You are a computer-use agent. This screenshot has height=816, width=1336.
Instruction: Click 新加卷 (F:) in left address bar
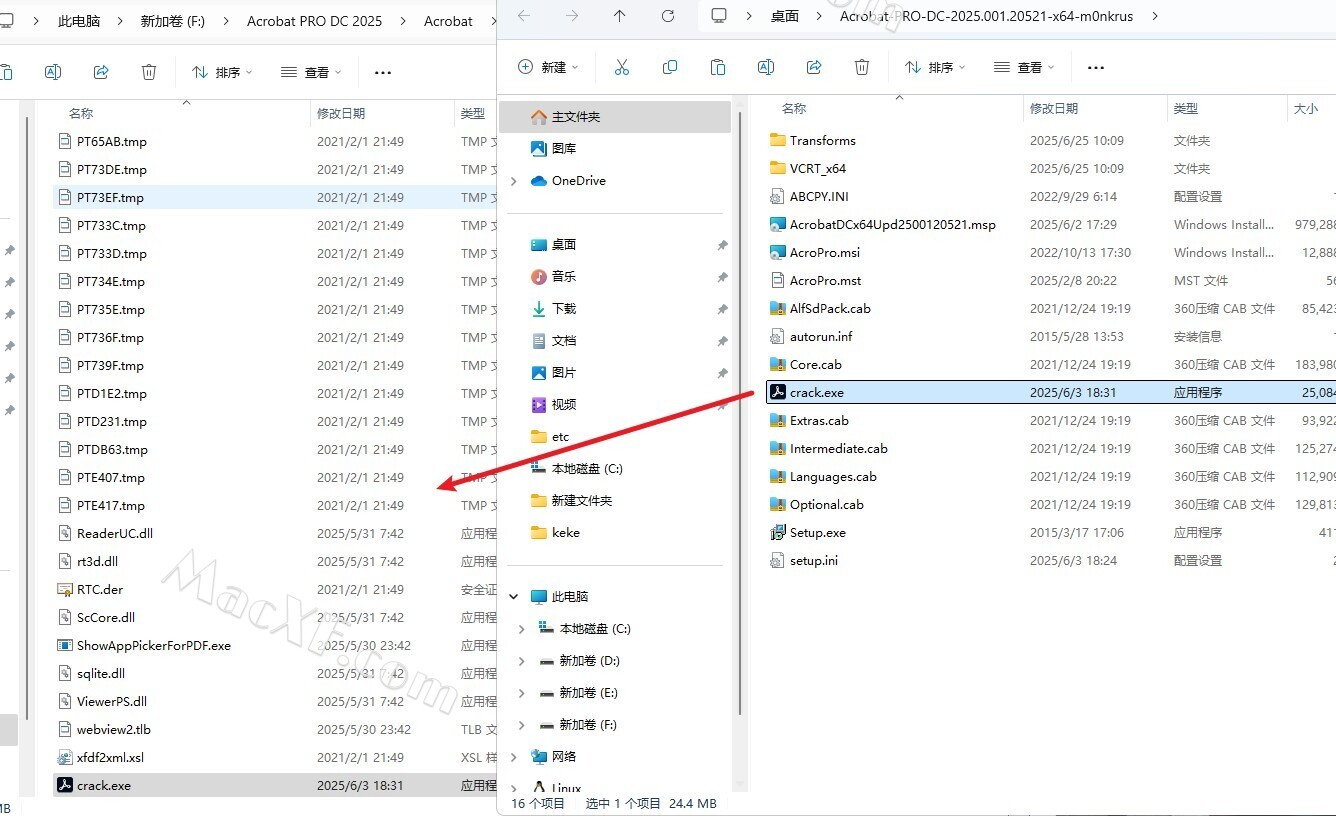(172, 21)
